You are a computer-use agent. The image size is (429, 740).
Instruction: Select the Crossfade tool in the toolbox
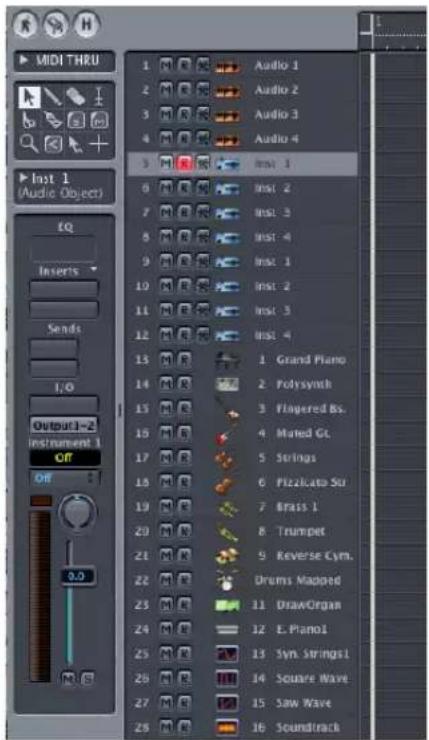[53, 144]
